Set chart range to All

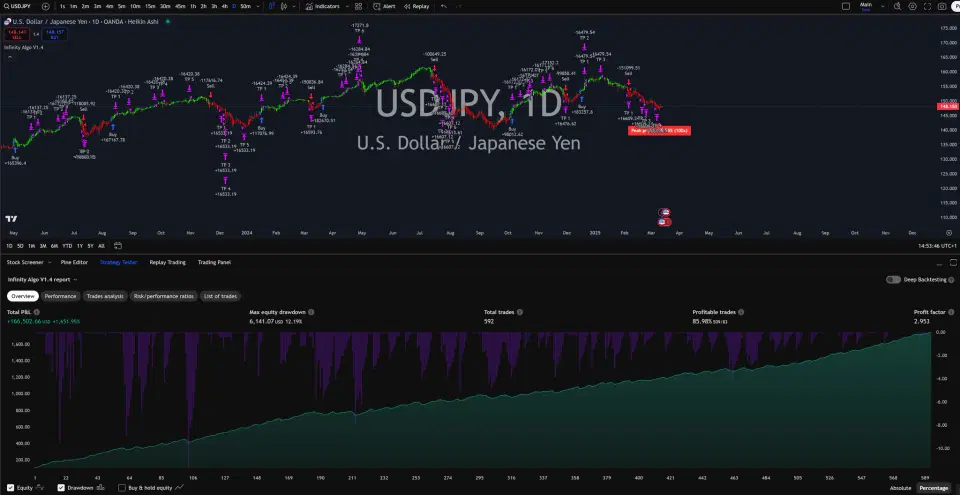(x=101, y=246)
